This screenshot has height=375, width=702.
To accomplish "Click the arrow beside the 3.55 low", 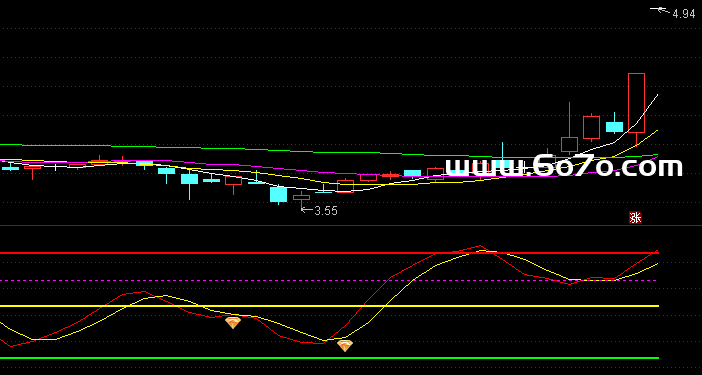I will [x=307, y=209].
